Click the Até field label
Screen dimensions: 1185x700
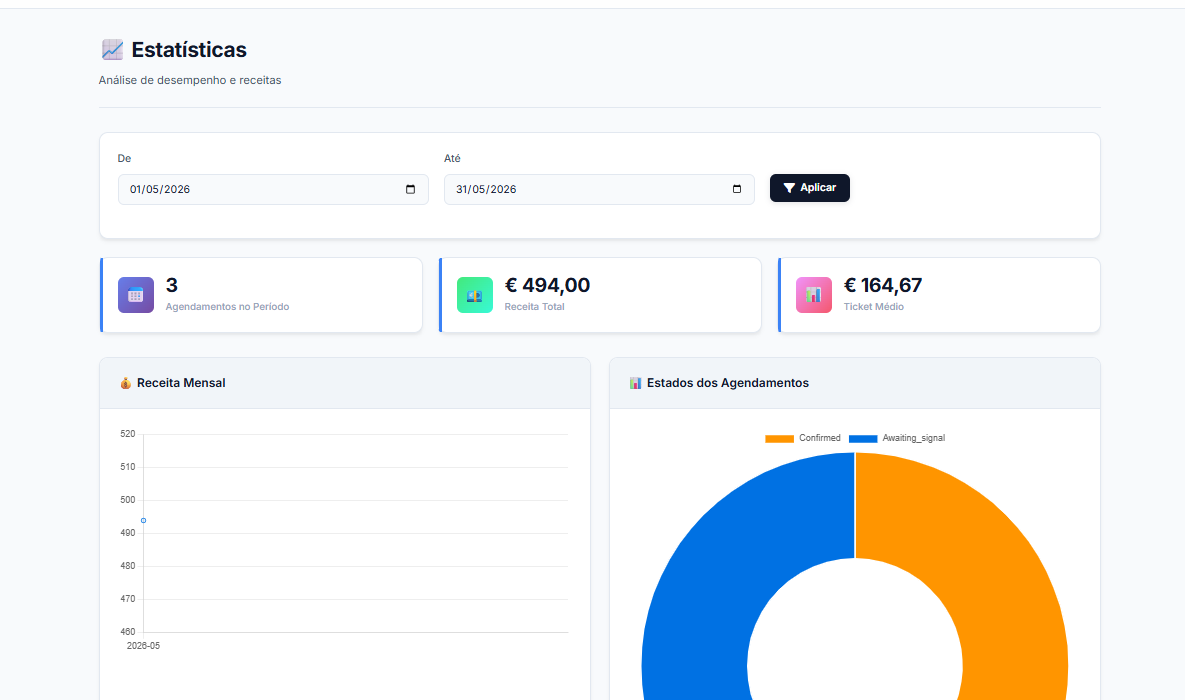point(452,159)
